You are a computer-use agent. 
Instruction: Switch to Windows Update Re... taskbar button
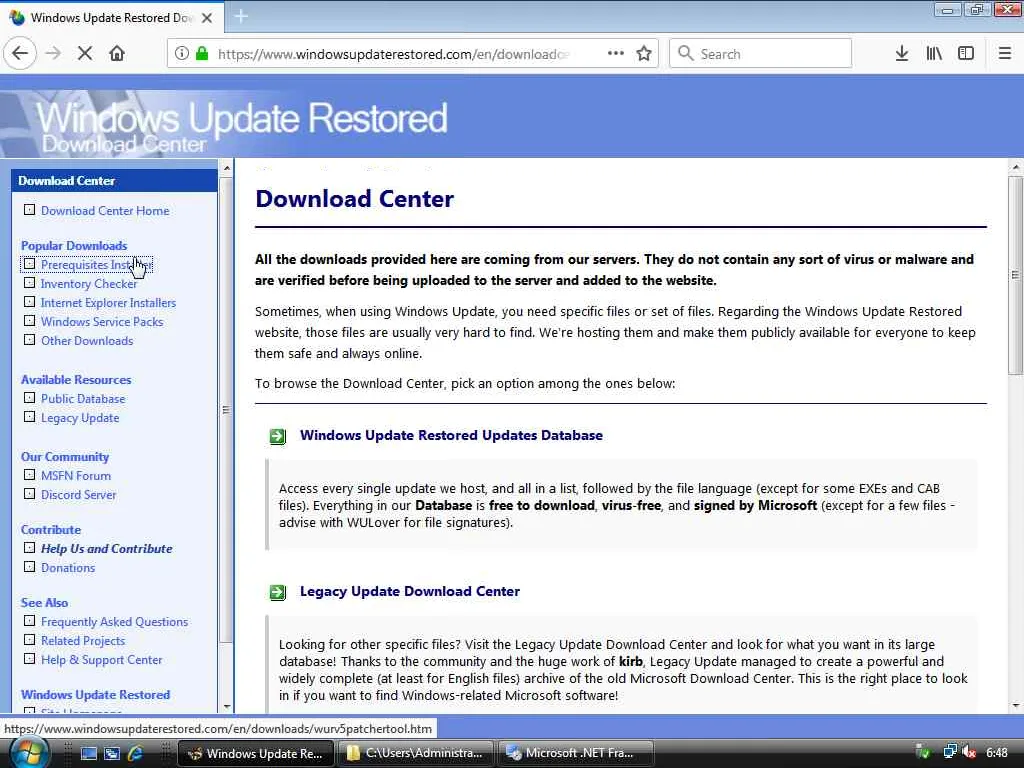(256, 754)
